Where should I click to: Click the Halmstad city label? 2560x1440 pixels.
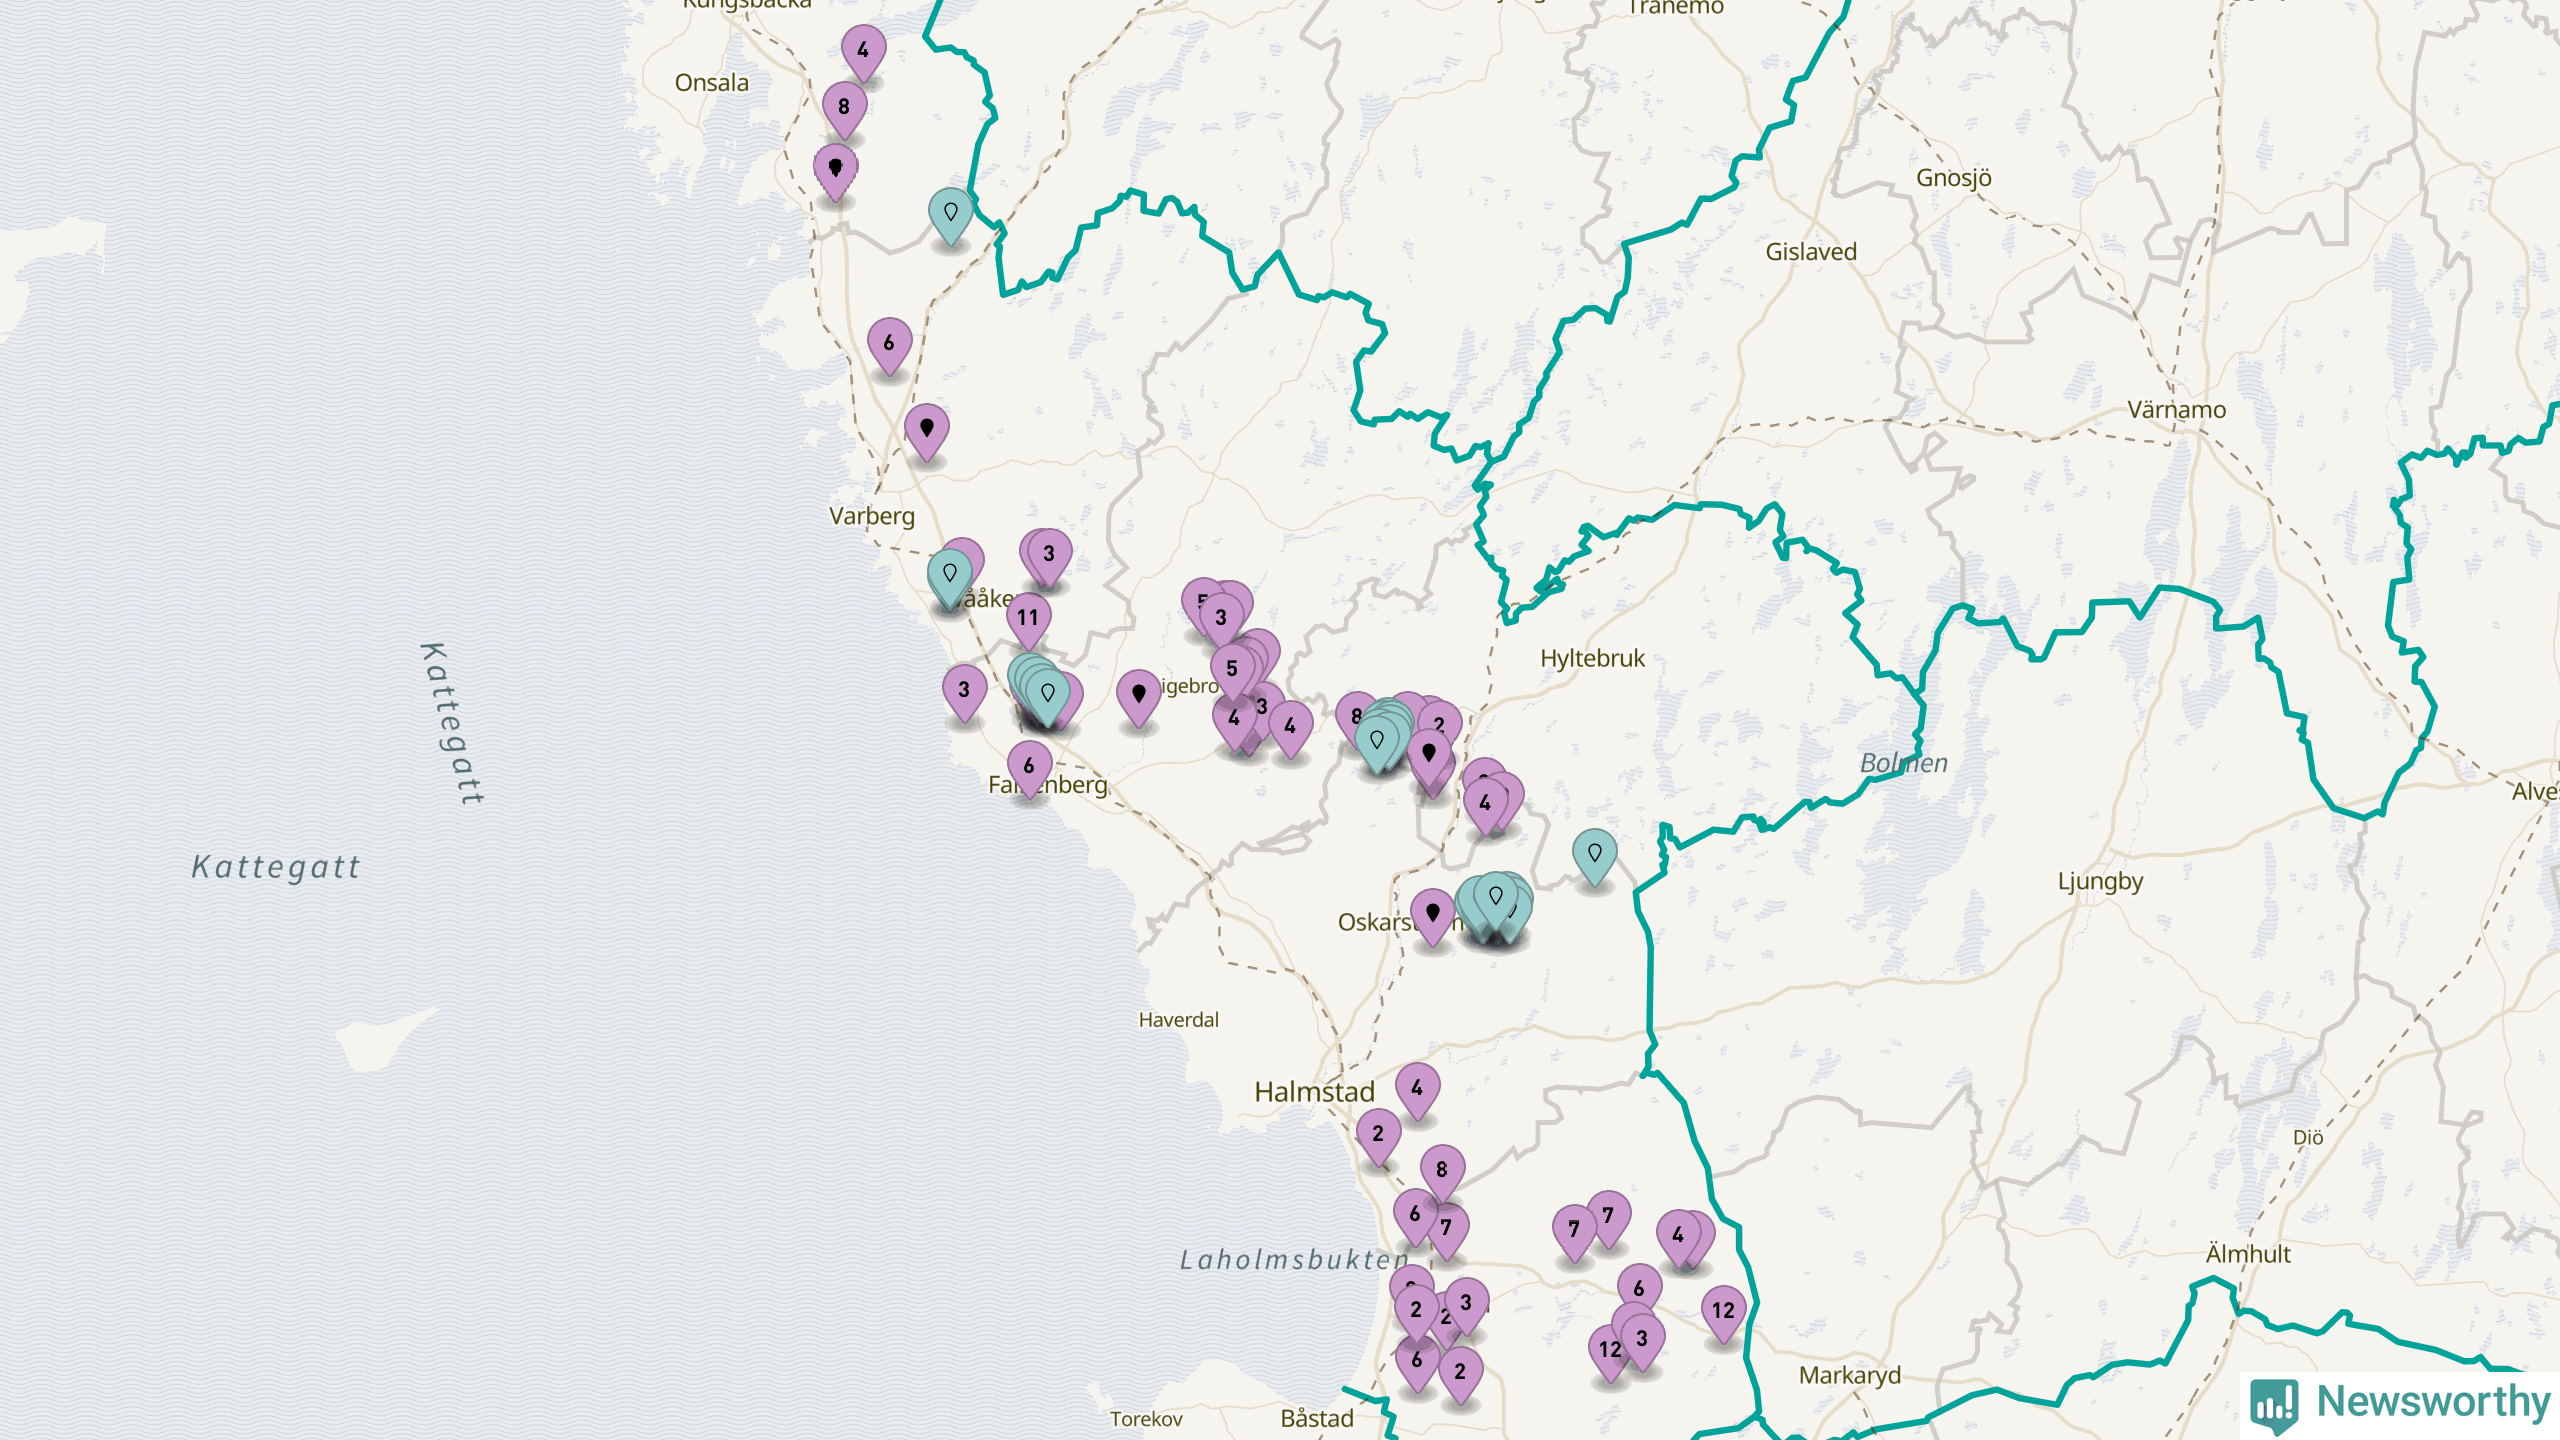[x=1314, y=1092]
